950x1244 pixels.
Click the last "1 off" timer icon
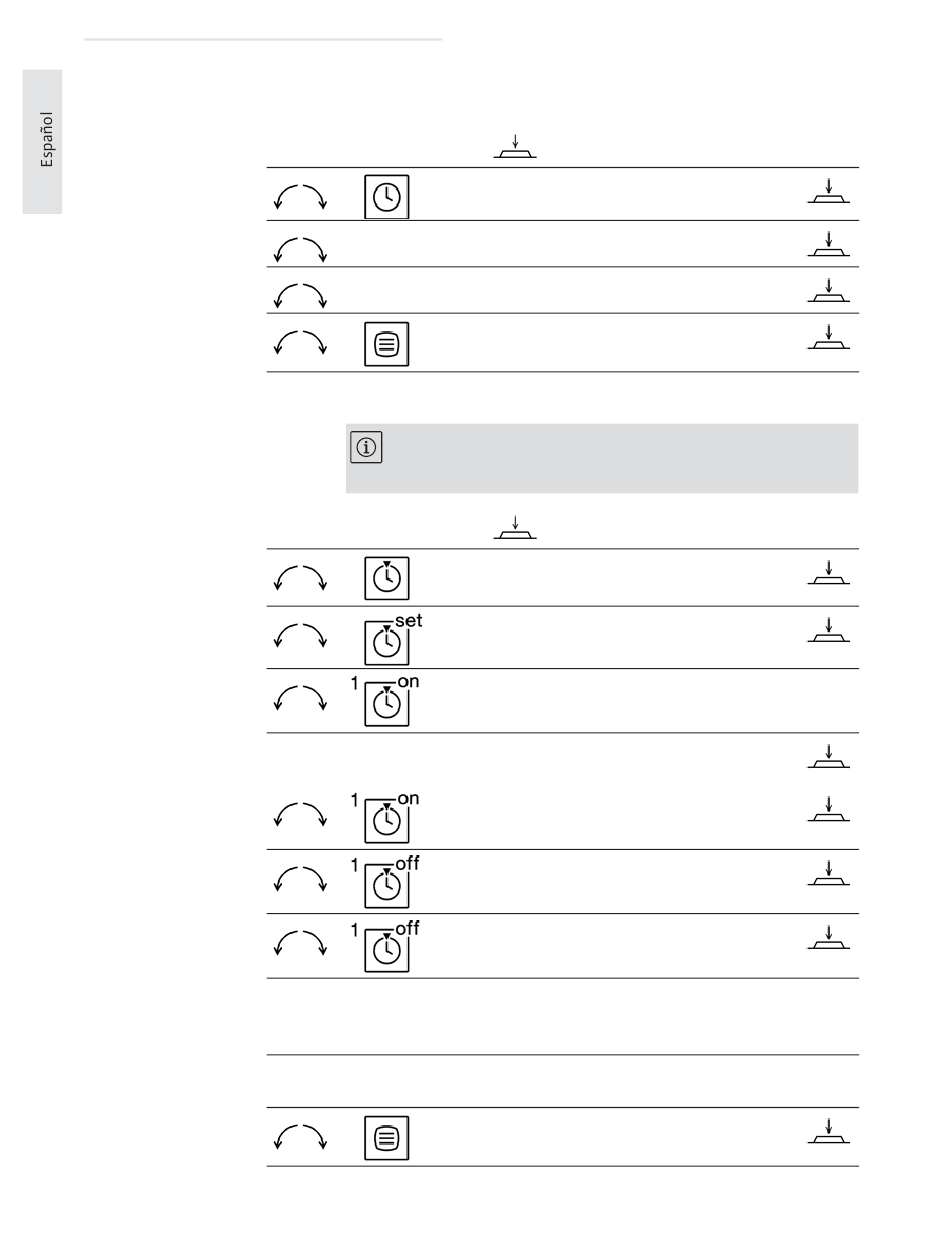385,946
